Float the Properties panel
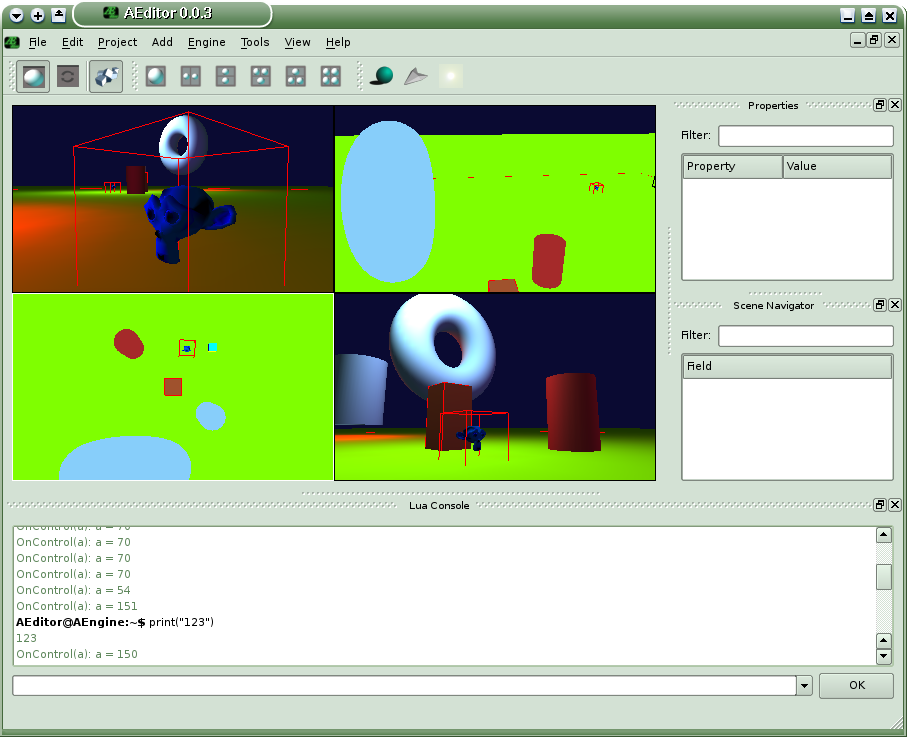 (x=880, y=105)
